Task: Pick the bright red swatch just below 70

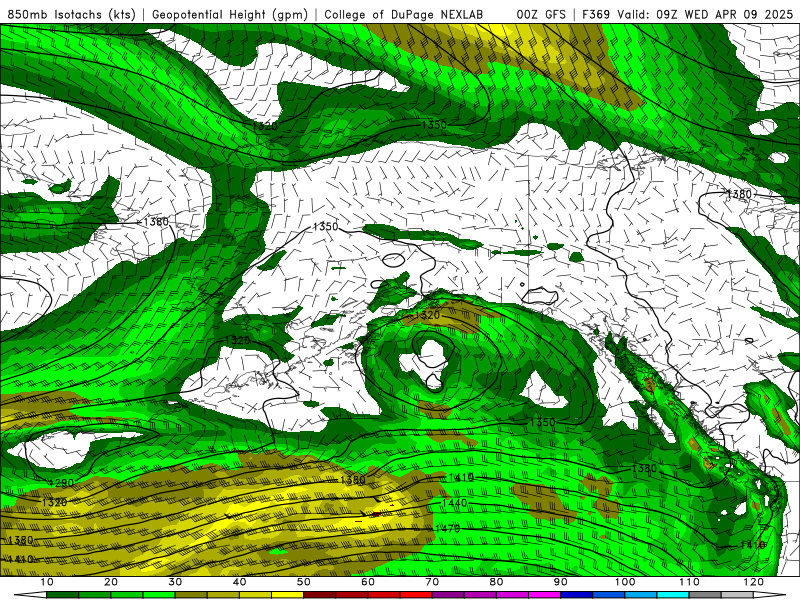Action: 416,595
